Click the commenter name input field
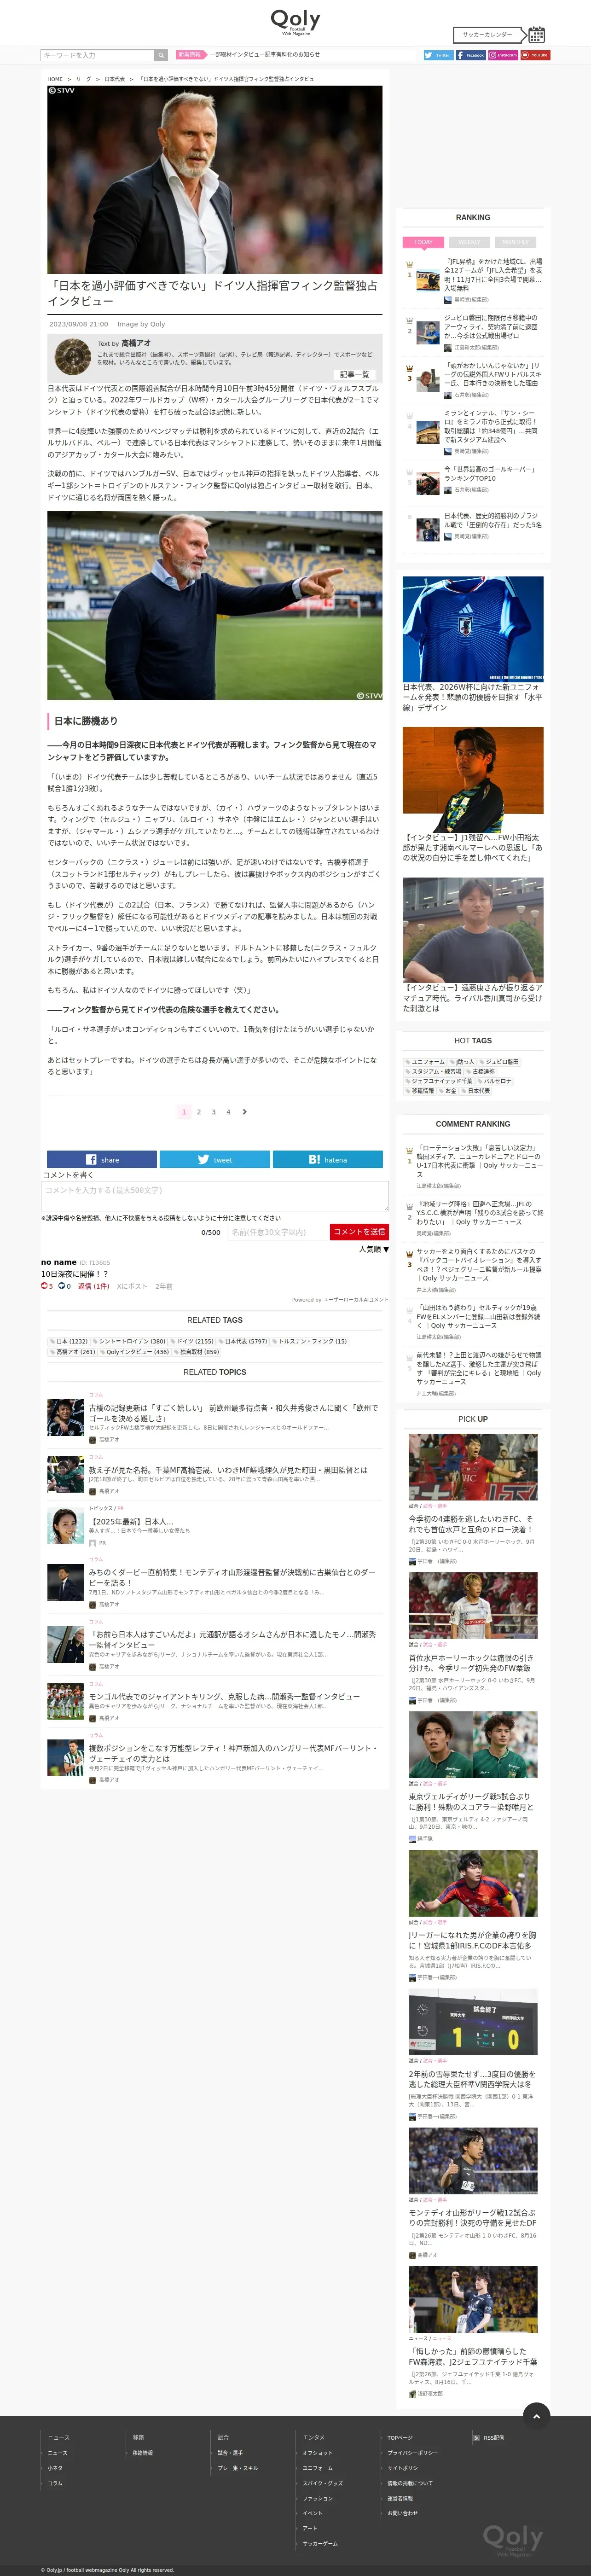 point(277,1232)
